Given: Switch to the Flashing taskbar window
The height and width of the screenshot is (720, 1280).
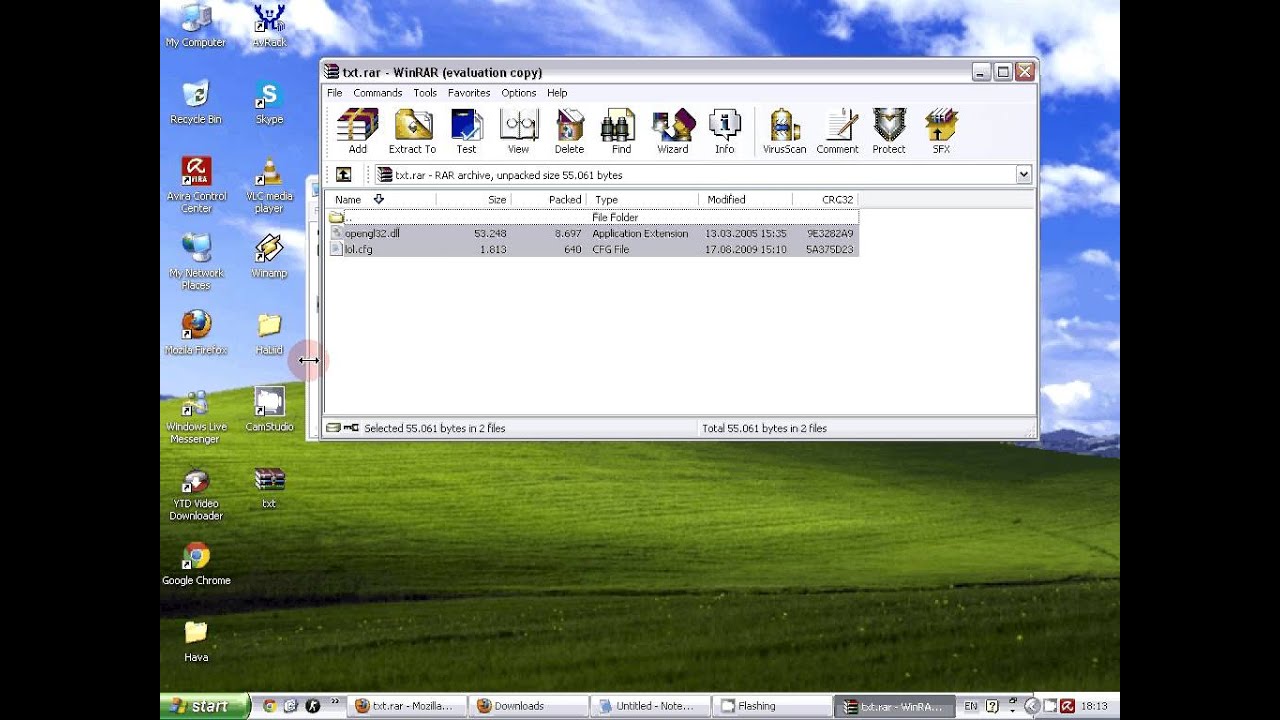Looking at the screenshot, I should [771, 706].
